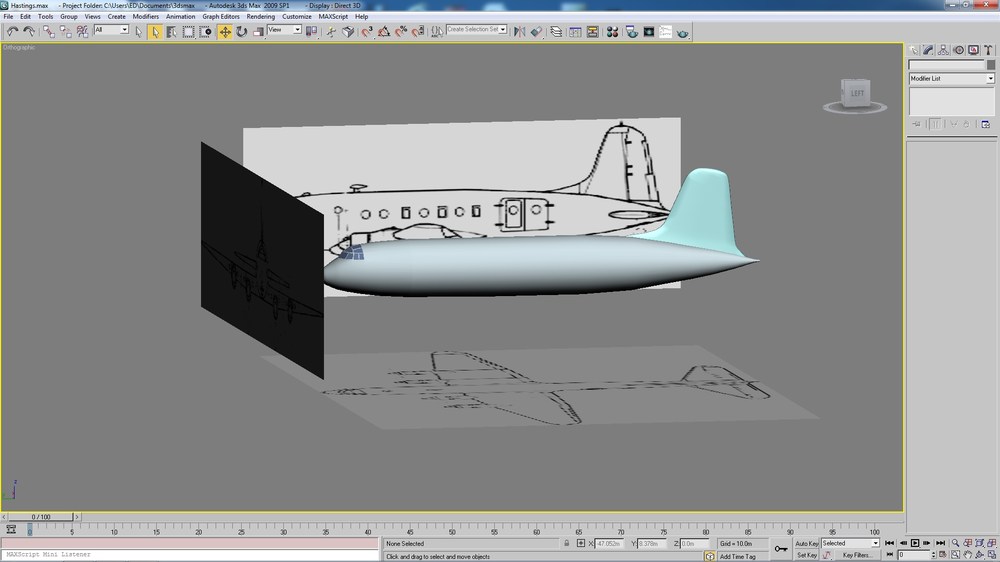Click the time slider at 0 / 100
Screen dimensions: 1000x562
[x=41, y=517]
